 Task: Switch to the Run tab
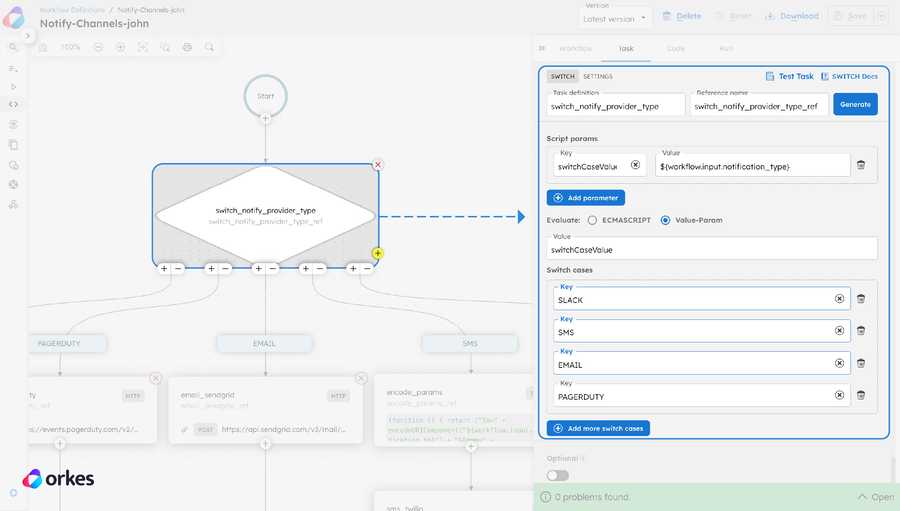click(726, 49)
